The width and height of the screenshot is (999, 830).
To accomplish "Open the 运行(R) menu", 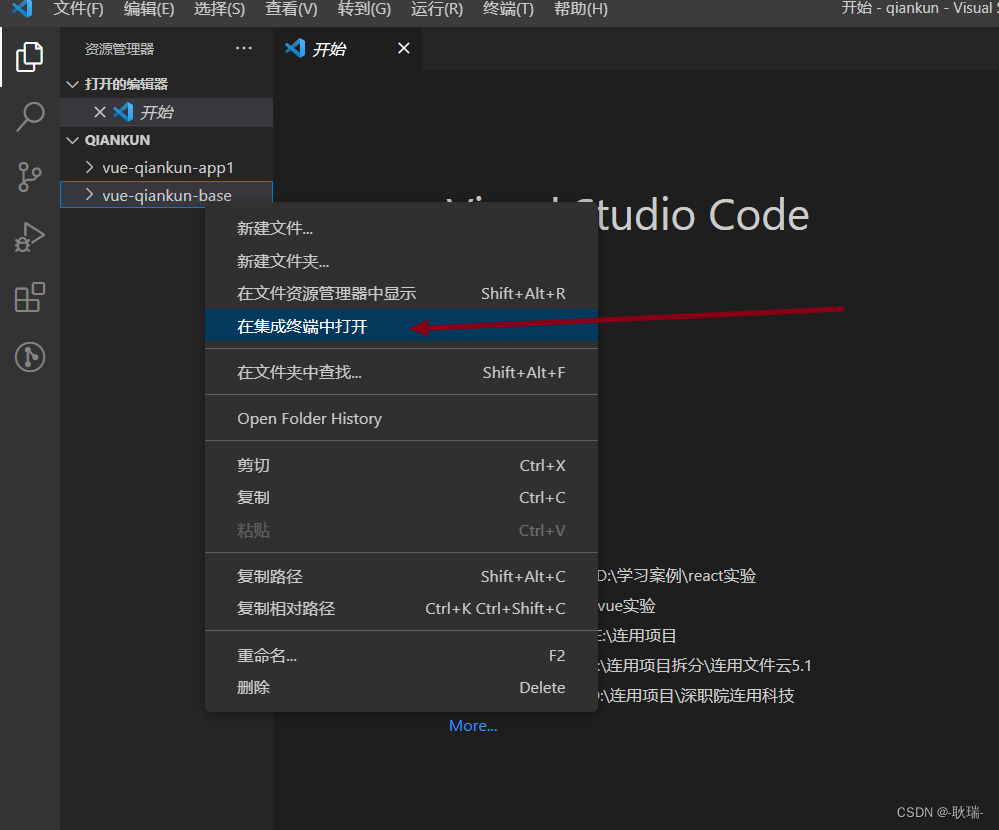I will (x=437, y=9).
